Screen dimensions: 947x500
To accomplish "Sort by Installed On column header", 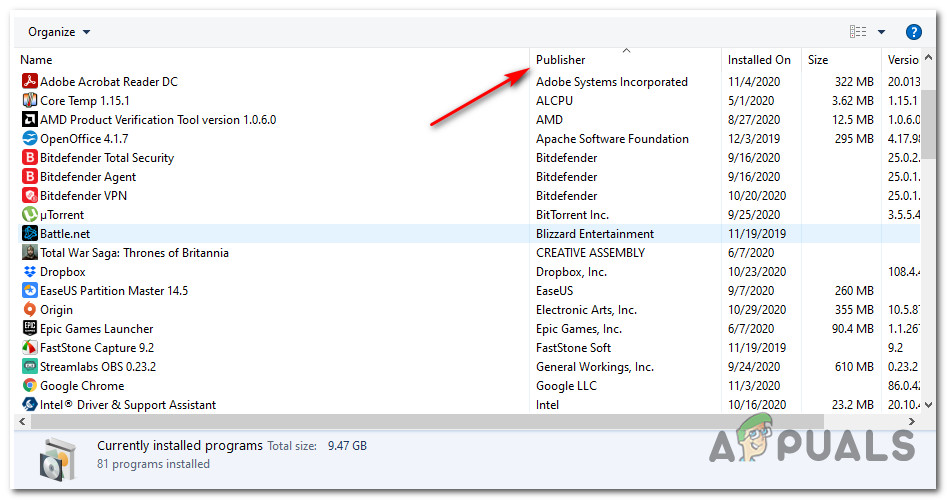I will [759, 60].
